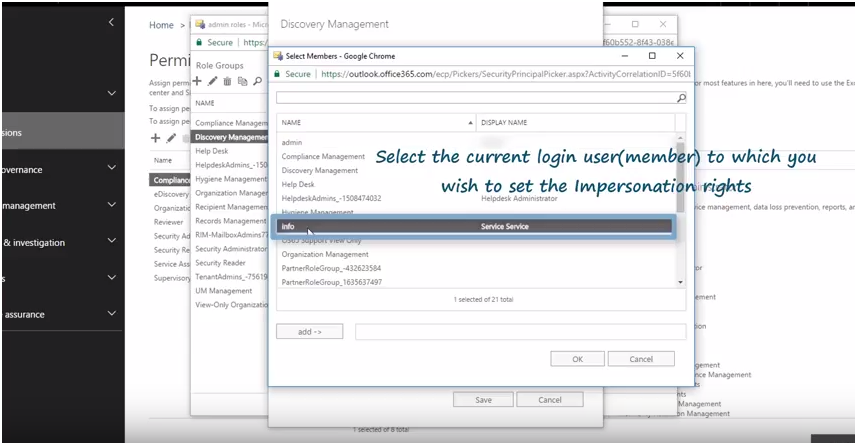The height and width of the screenshot is (443, 855).
Task: Click Save in Discovery Management dialog
Action: [x=483, y=400]
